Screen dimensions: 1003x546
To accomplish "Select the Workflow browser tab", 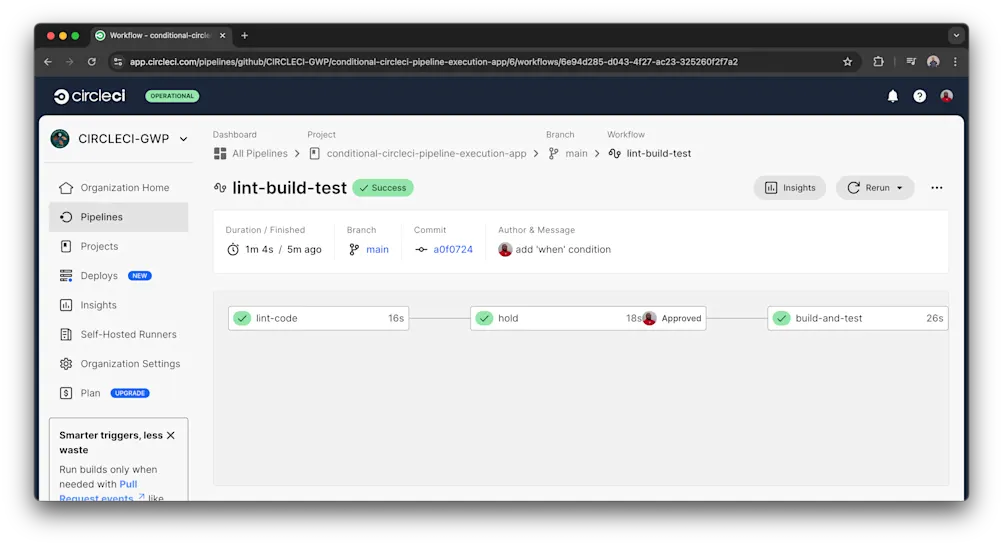I will [160, 36].
